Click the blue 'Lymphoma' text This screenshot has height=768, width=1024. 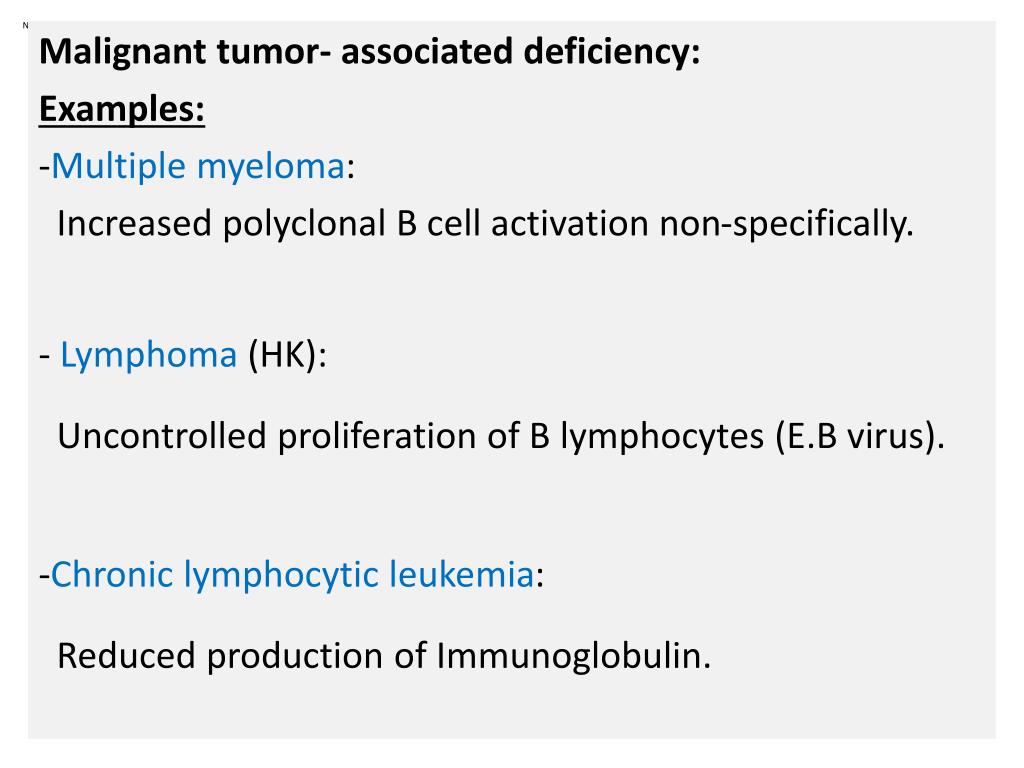click(148, 355)
